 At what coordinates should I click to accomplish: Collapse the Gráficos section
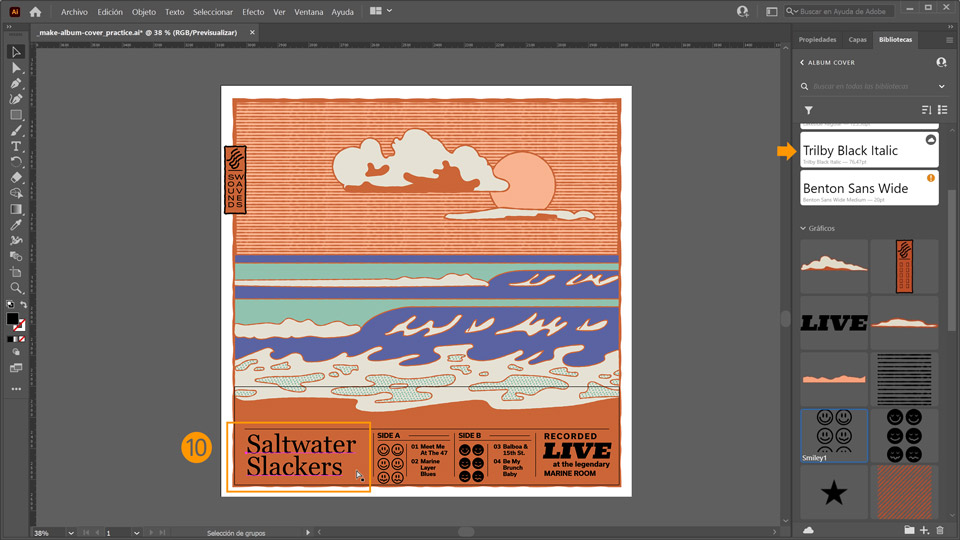[x=803, y=228]
